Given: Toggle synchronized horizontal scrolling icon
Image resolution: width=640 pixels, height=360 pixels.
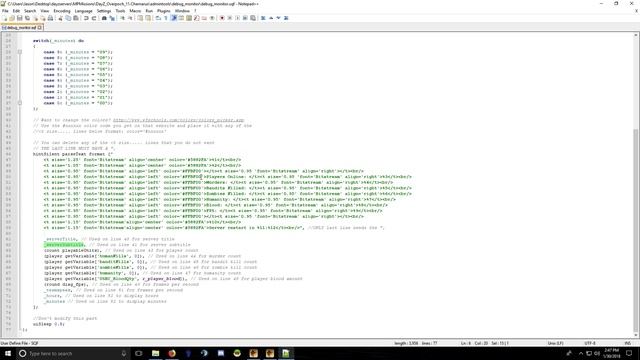Looking at the screenshot, I should pos(148,18).
